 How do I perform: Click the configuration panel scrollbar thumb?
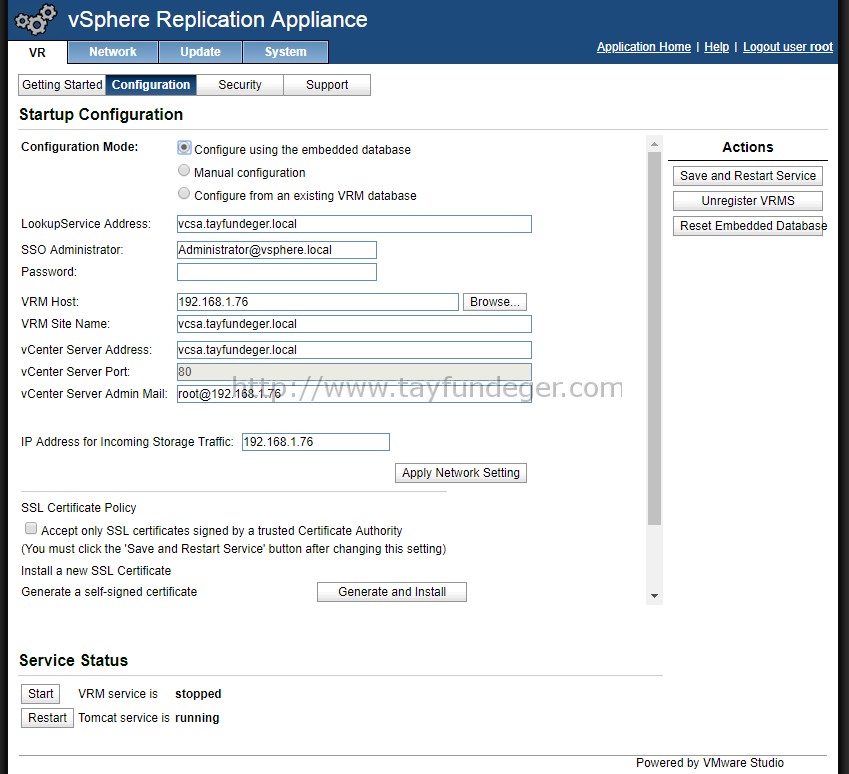pos(655,339)
